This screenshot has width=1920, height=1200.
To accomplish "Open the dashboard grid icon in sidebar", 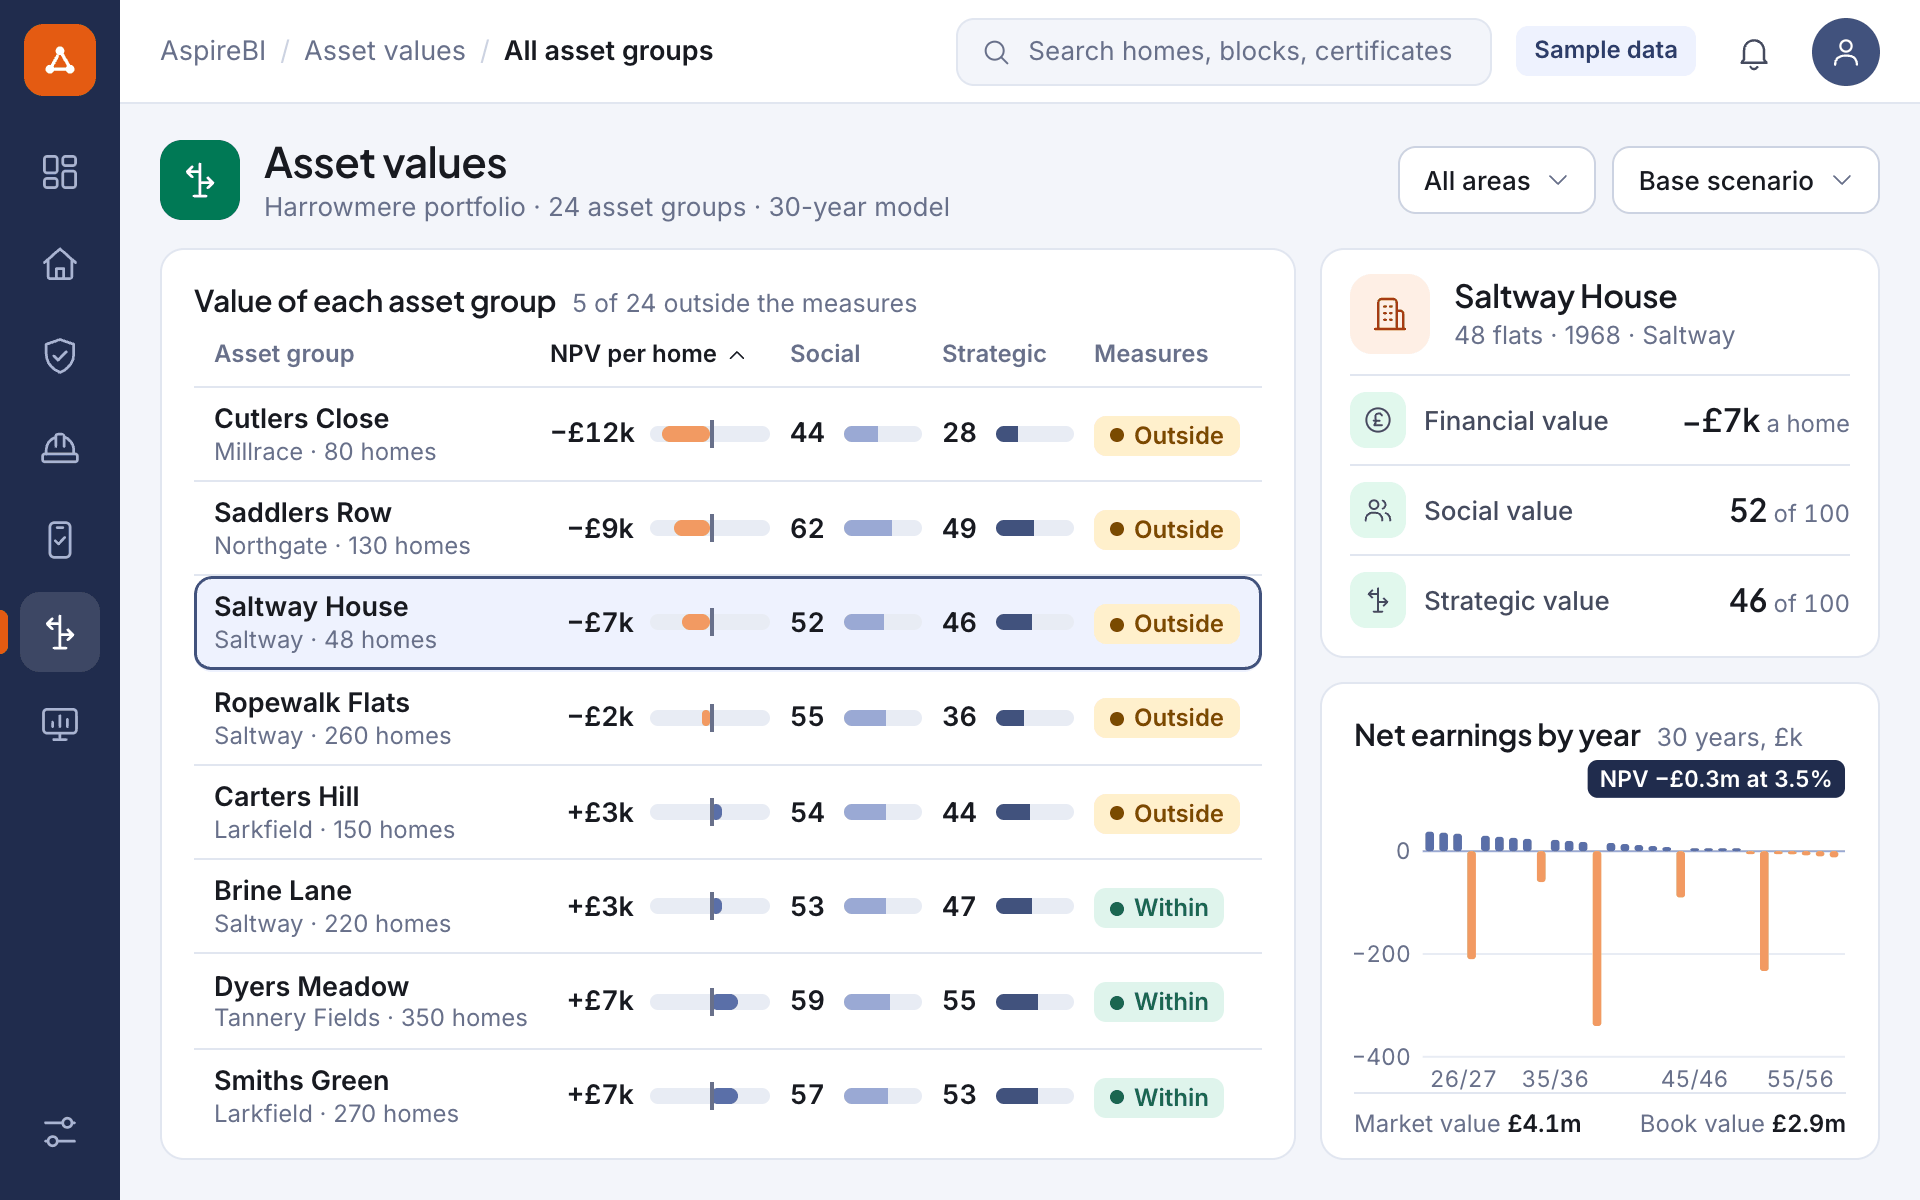I will click(60, 172).
